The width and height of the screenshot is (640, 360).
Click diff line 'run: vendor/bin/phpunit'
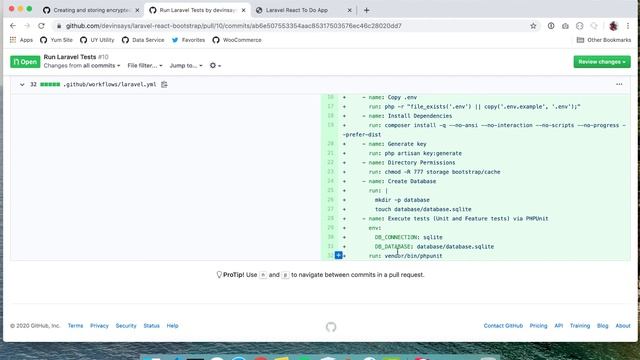point(405,256)
